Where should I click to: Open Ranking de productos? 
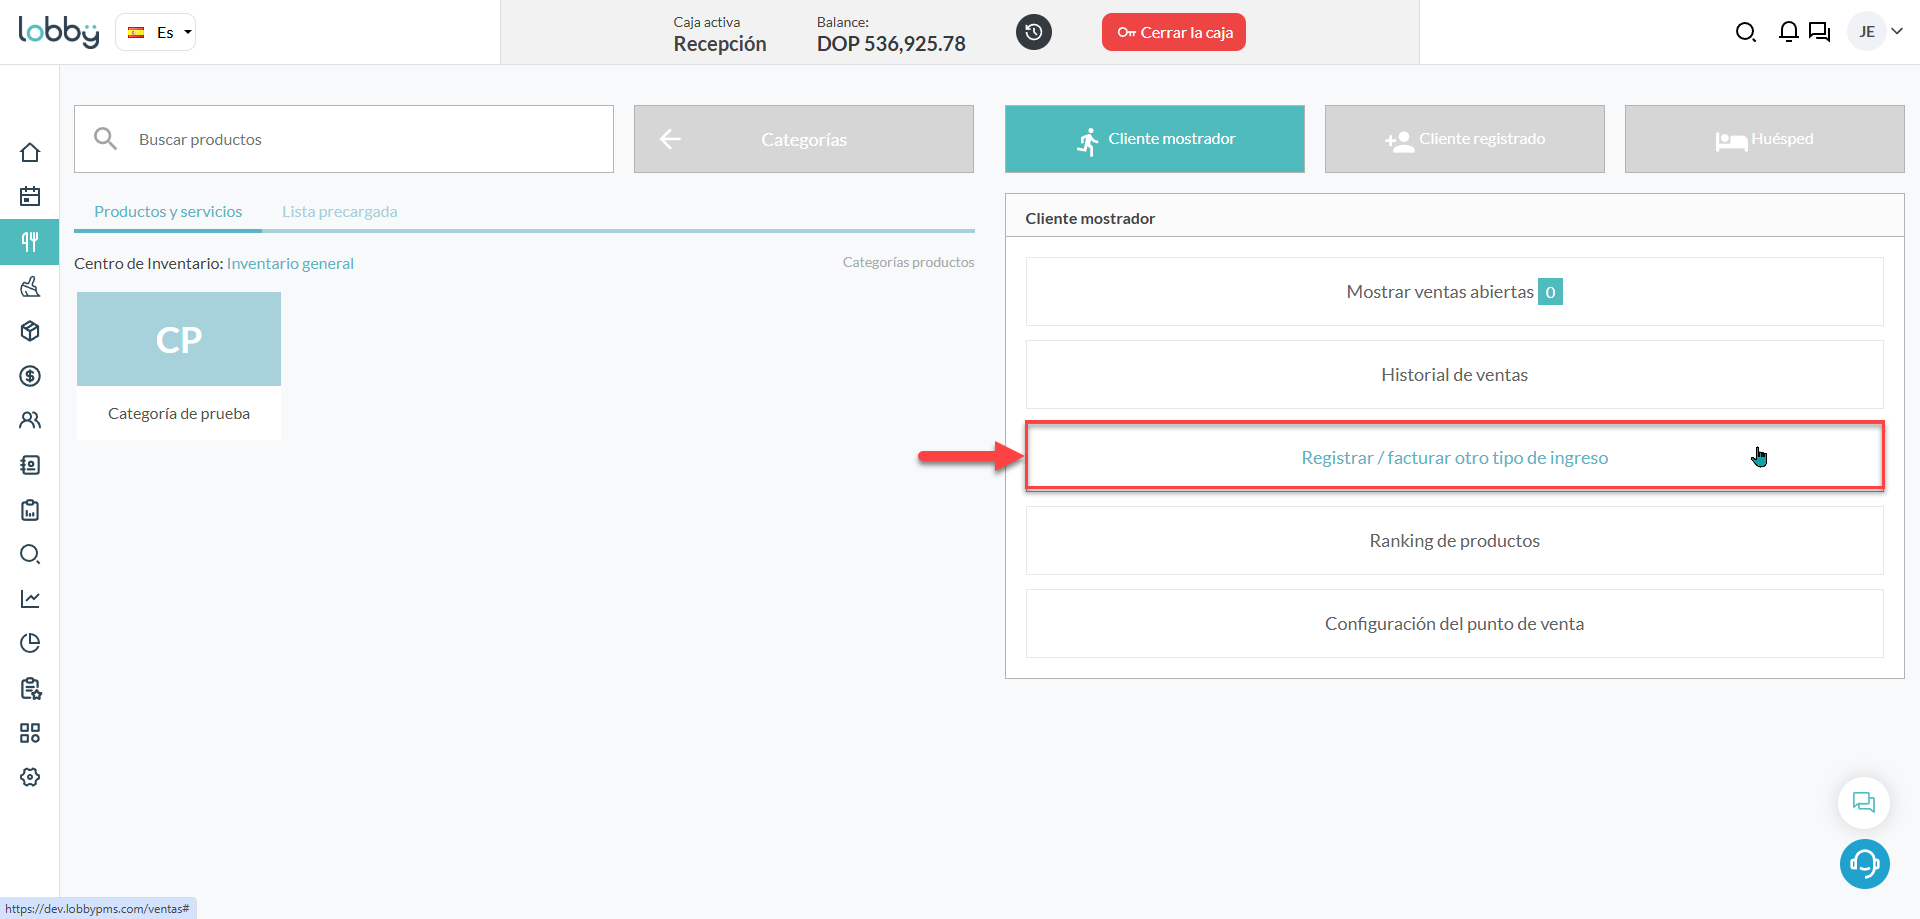point(1455,541)
